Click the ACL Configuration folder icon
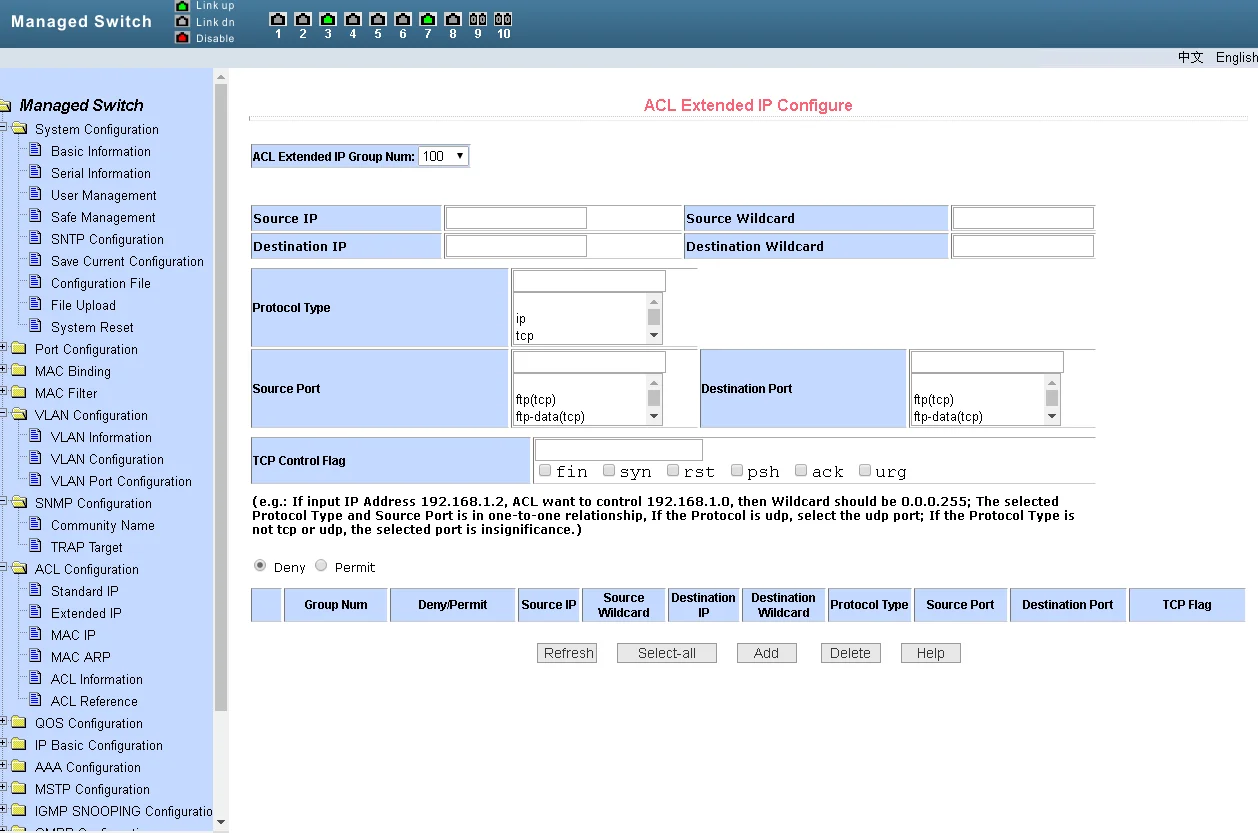Screen dimensions: 1258x833 pos(19,569)
